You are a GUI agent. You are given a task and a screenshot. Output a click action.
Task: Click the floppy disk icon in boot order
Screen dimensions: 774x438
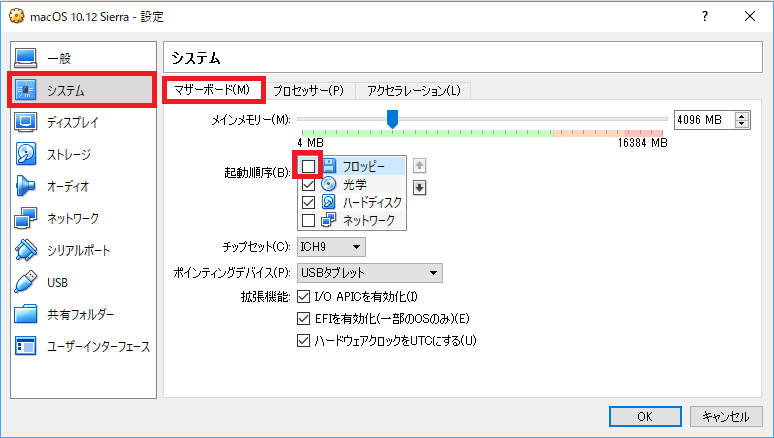[x=329, y=166]
